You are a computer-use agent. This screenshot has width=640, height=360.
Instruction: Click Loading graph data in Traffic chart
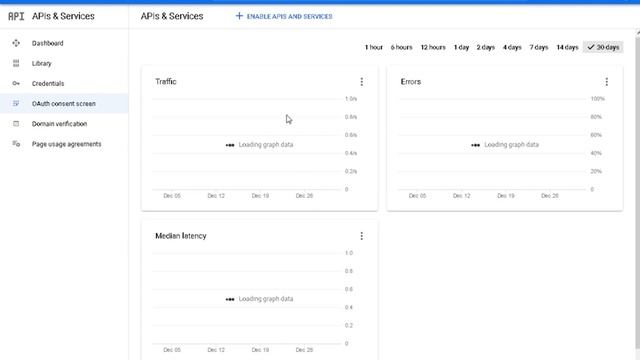266,144
